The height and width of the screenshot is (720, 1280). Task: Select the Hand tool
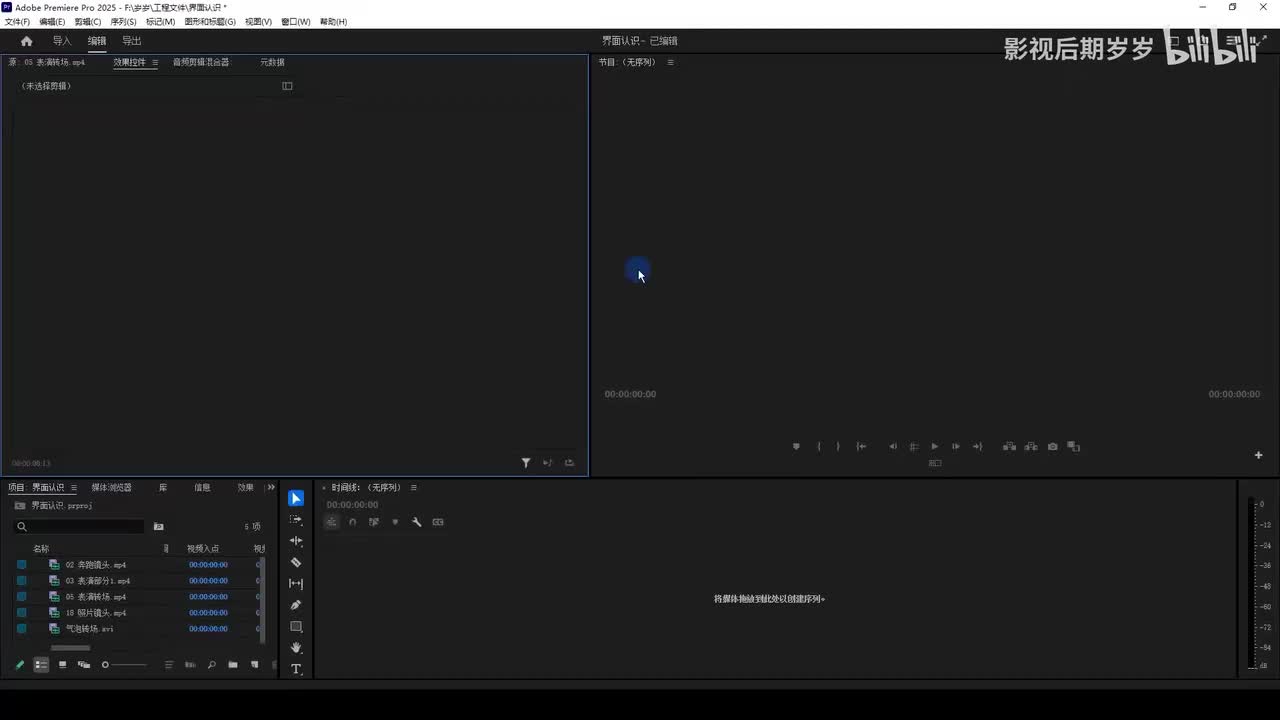pyautogui.click(x=296, y=648)
